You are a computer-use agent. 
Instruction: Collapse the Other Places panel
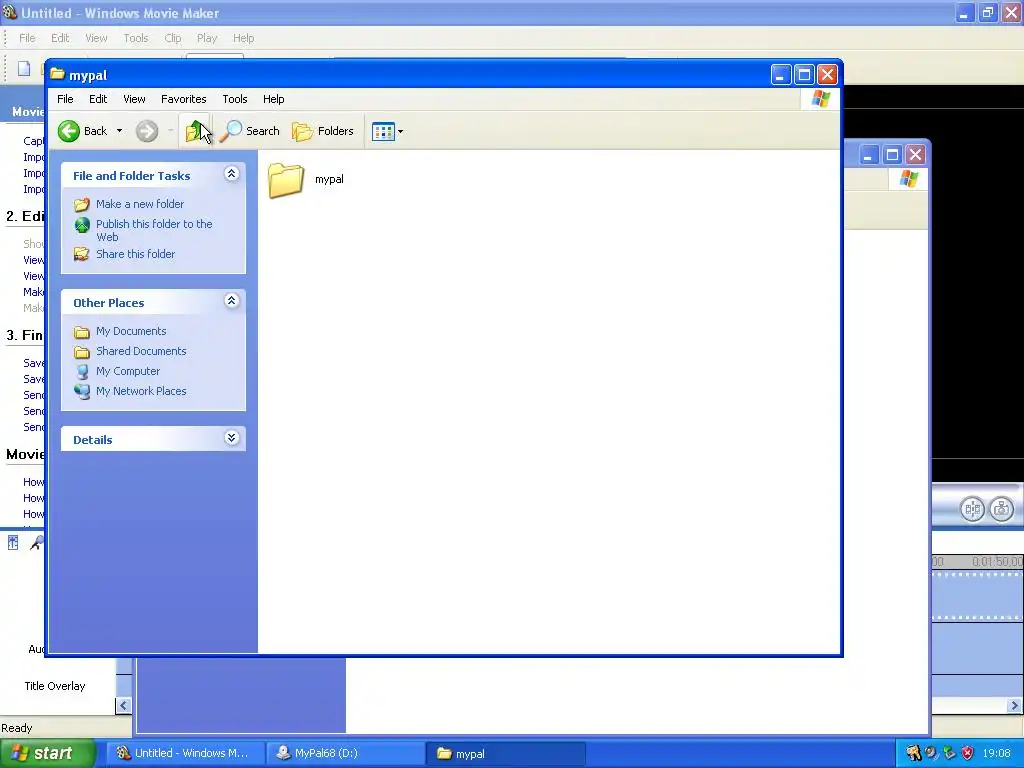231,301
